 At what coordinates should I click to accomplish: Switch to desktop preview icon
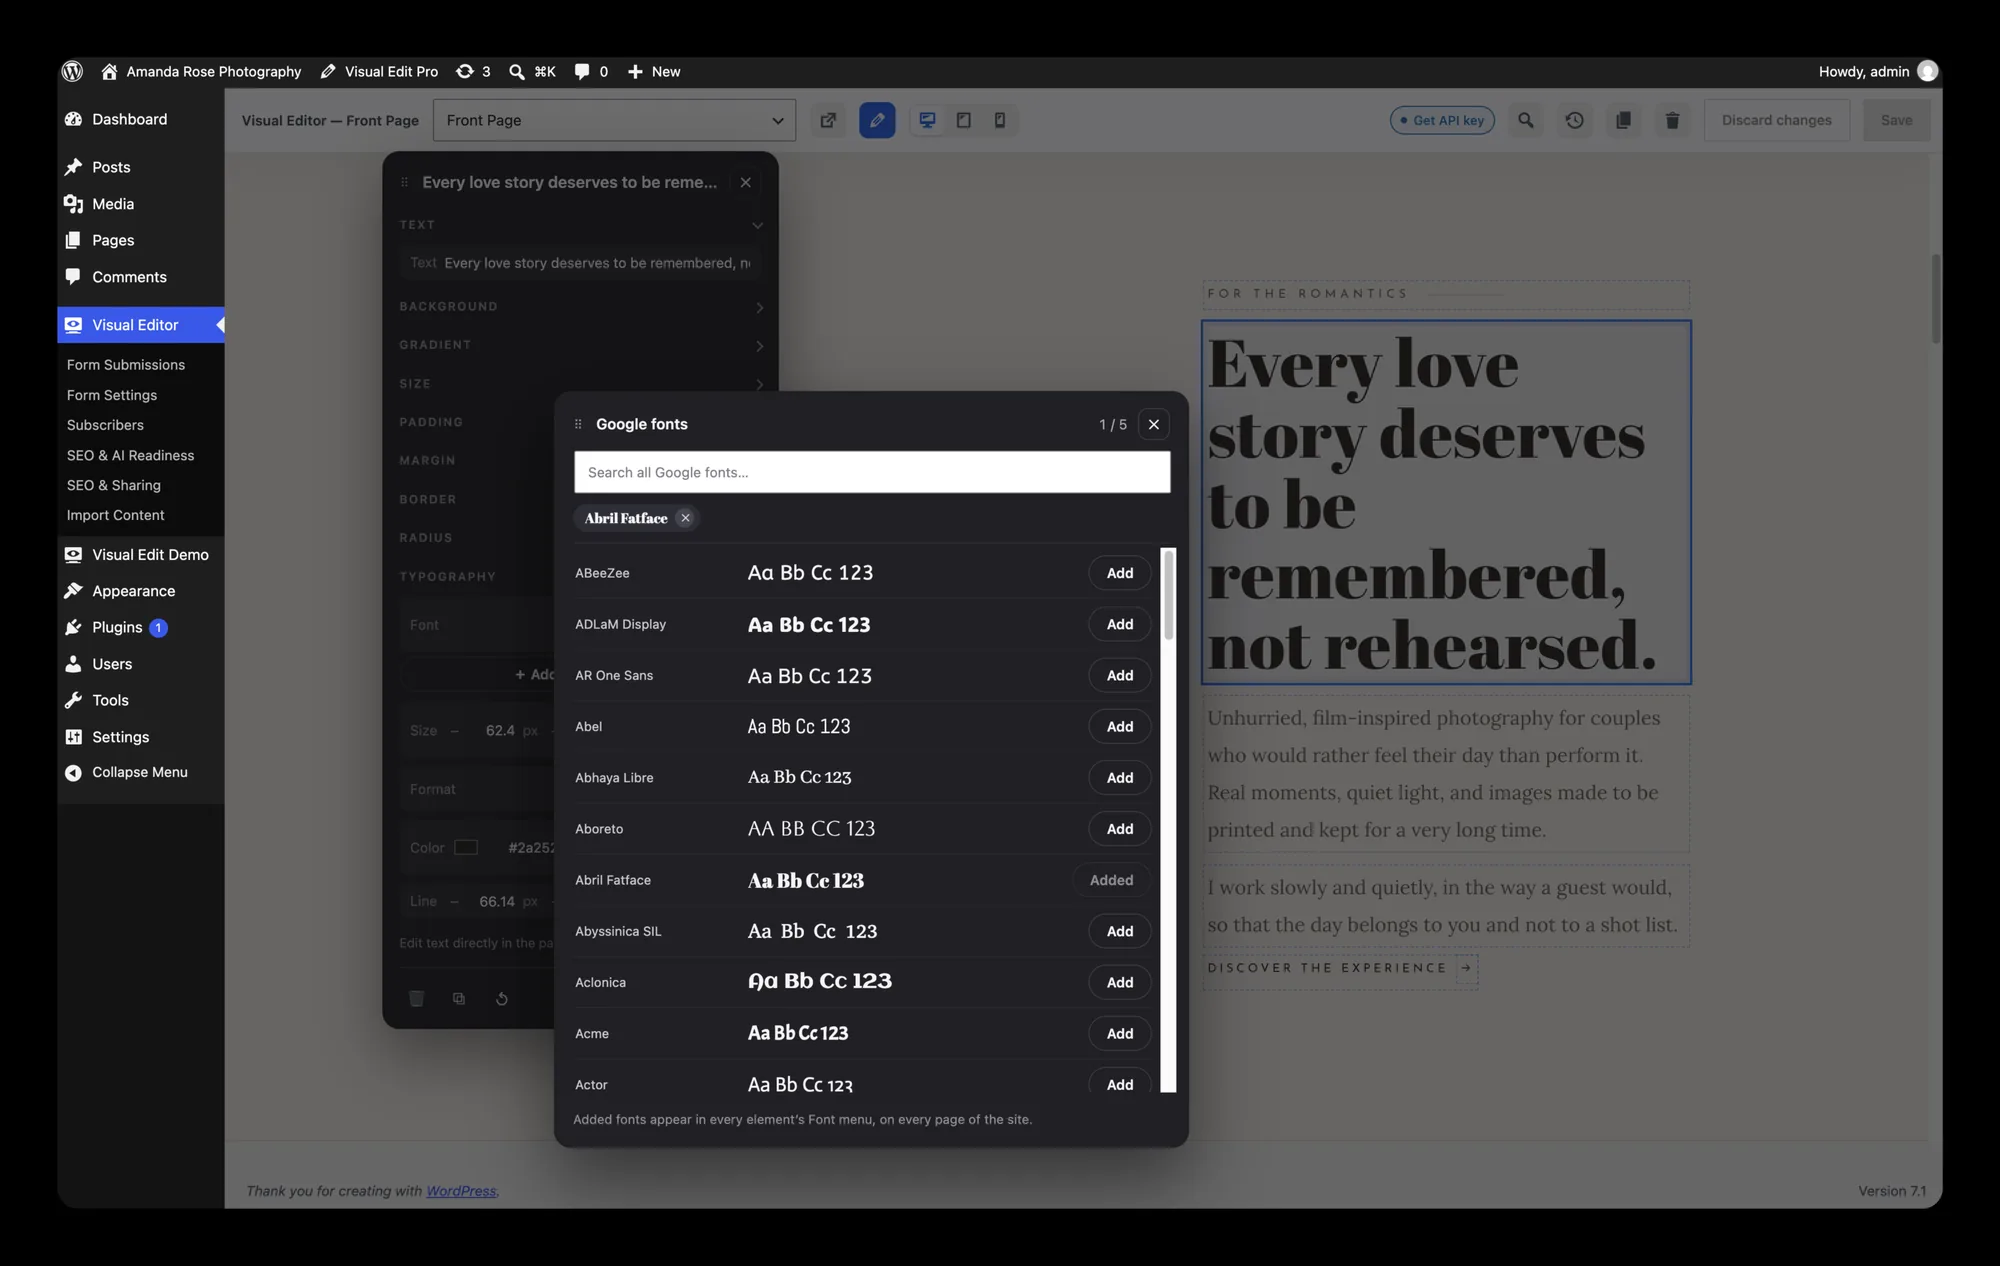coord(928,120)
